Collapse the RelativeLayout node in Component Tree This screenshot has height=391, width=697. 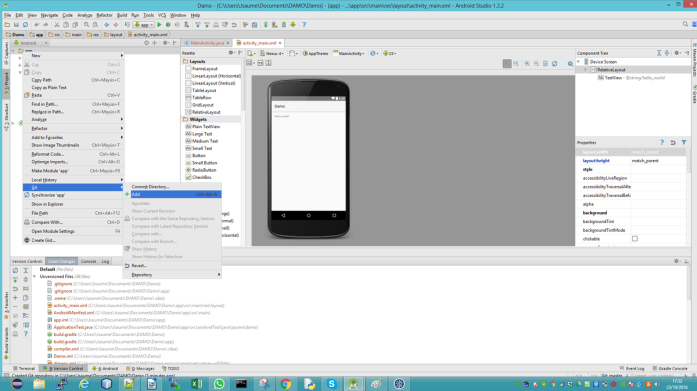pos(585,70)
